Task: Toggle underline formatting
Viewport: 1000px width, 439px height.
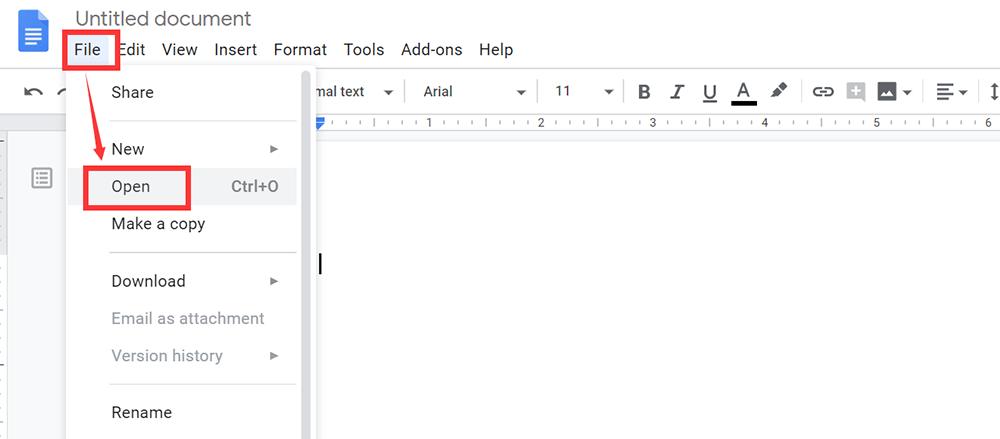Action: [x=710, y=92]
